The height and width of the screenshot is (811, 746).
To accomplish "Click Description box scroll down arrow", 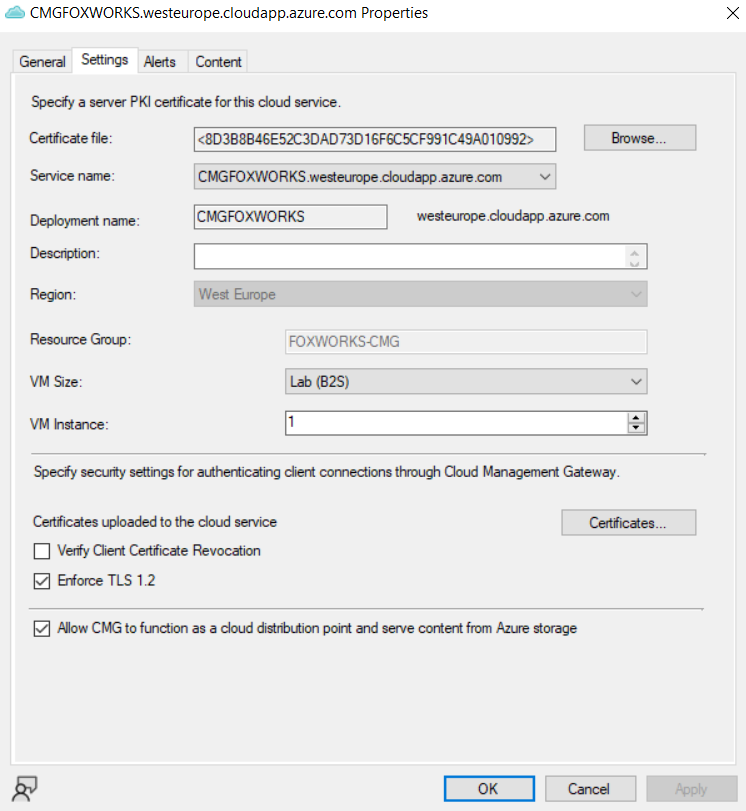I will pyautogui.click(x=635, y=262).
